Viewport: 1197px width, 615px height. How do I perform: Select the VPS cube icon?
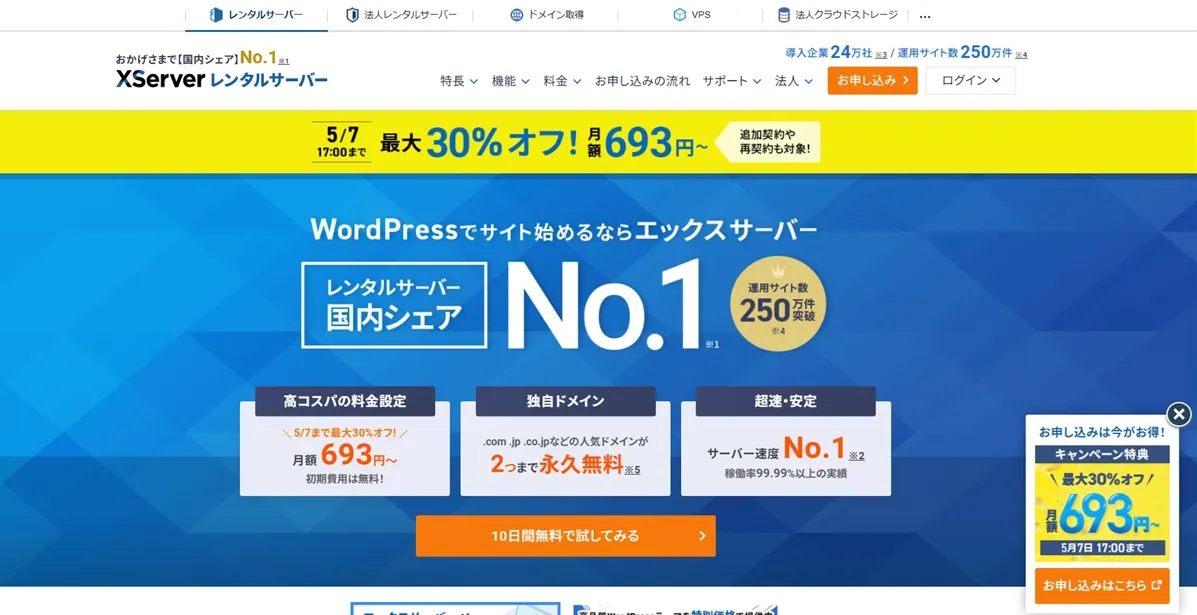pos(678,14)
